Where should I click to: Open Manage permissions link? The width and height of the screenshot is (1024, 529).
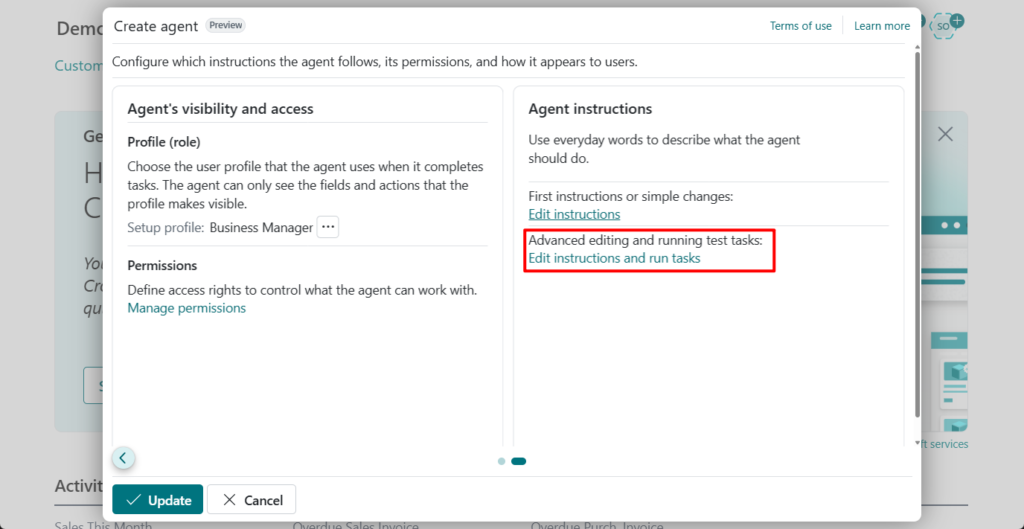tap(186, 308)
